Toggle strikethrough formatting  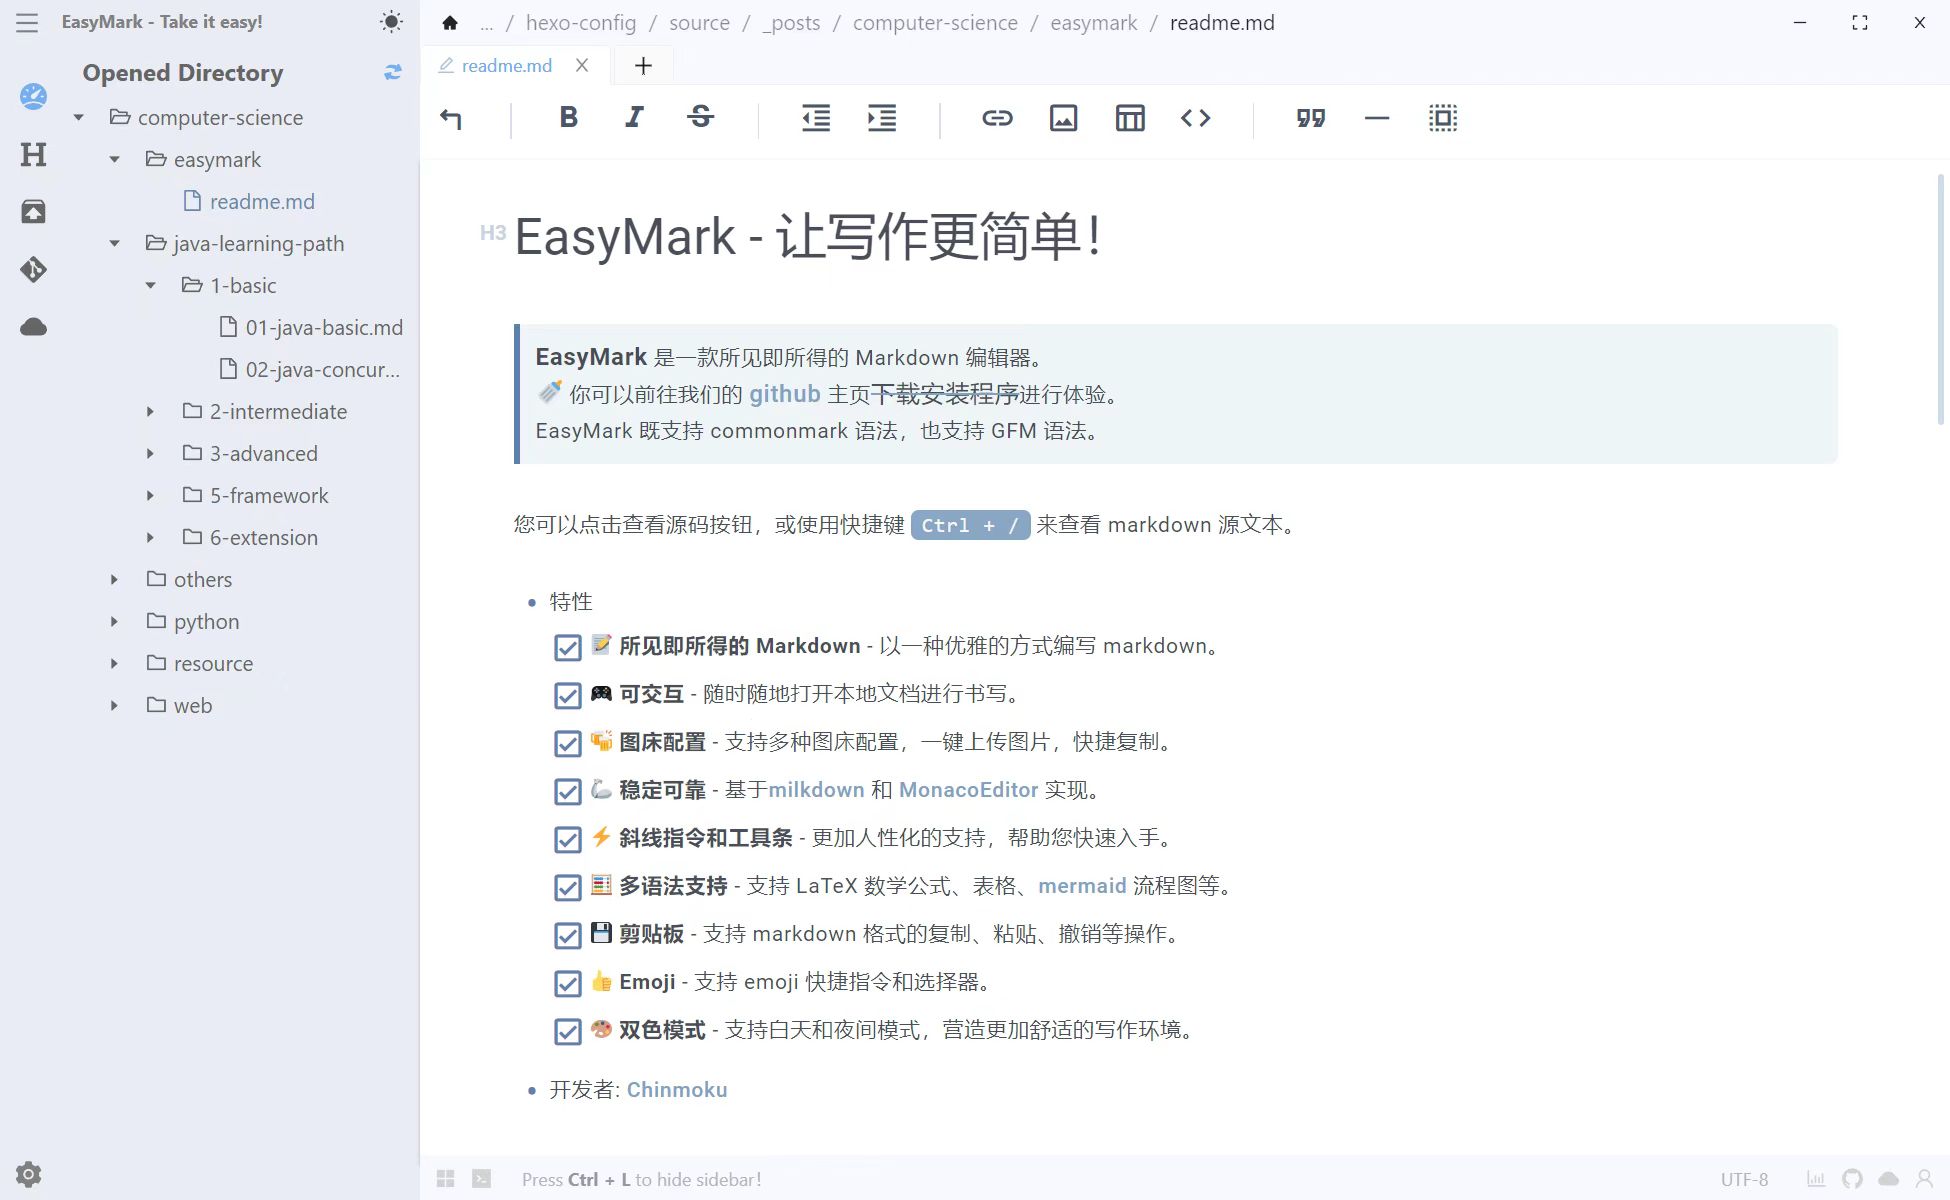(x=700, y=117)
